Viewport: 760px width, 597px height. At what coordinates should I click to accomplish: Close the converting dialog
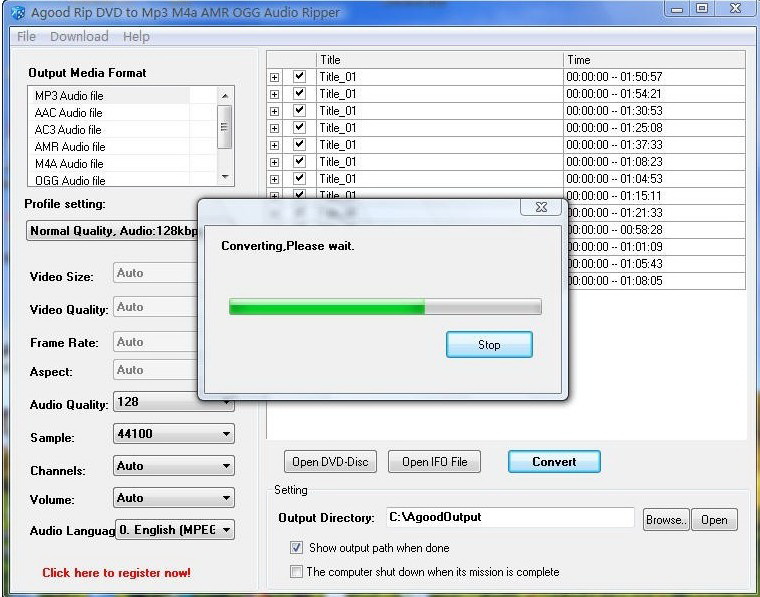click(x=541, y=207)
